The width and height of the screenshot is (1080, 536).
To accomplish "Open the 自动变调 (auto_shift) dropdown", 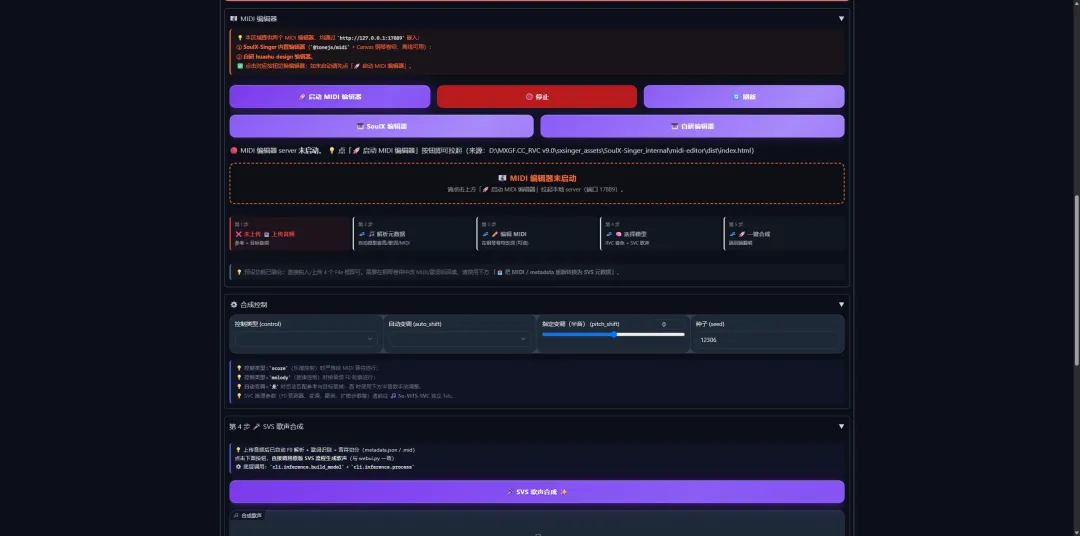I will coord(459,339).
